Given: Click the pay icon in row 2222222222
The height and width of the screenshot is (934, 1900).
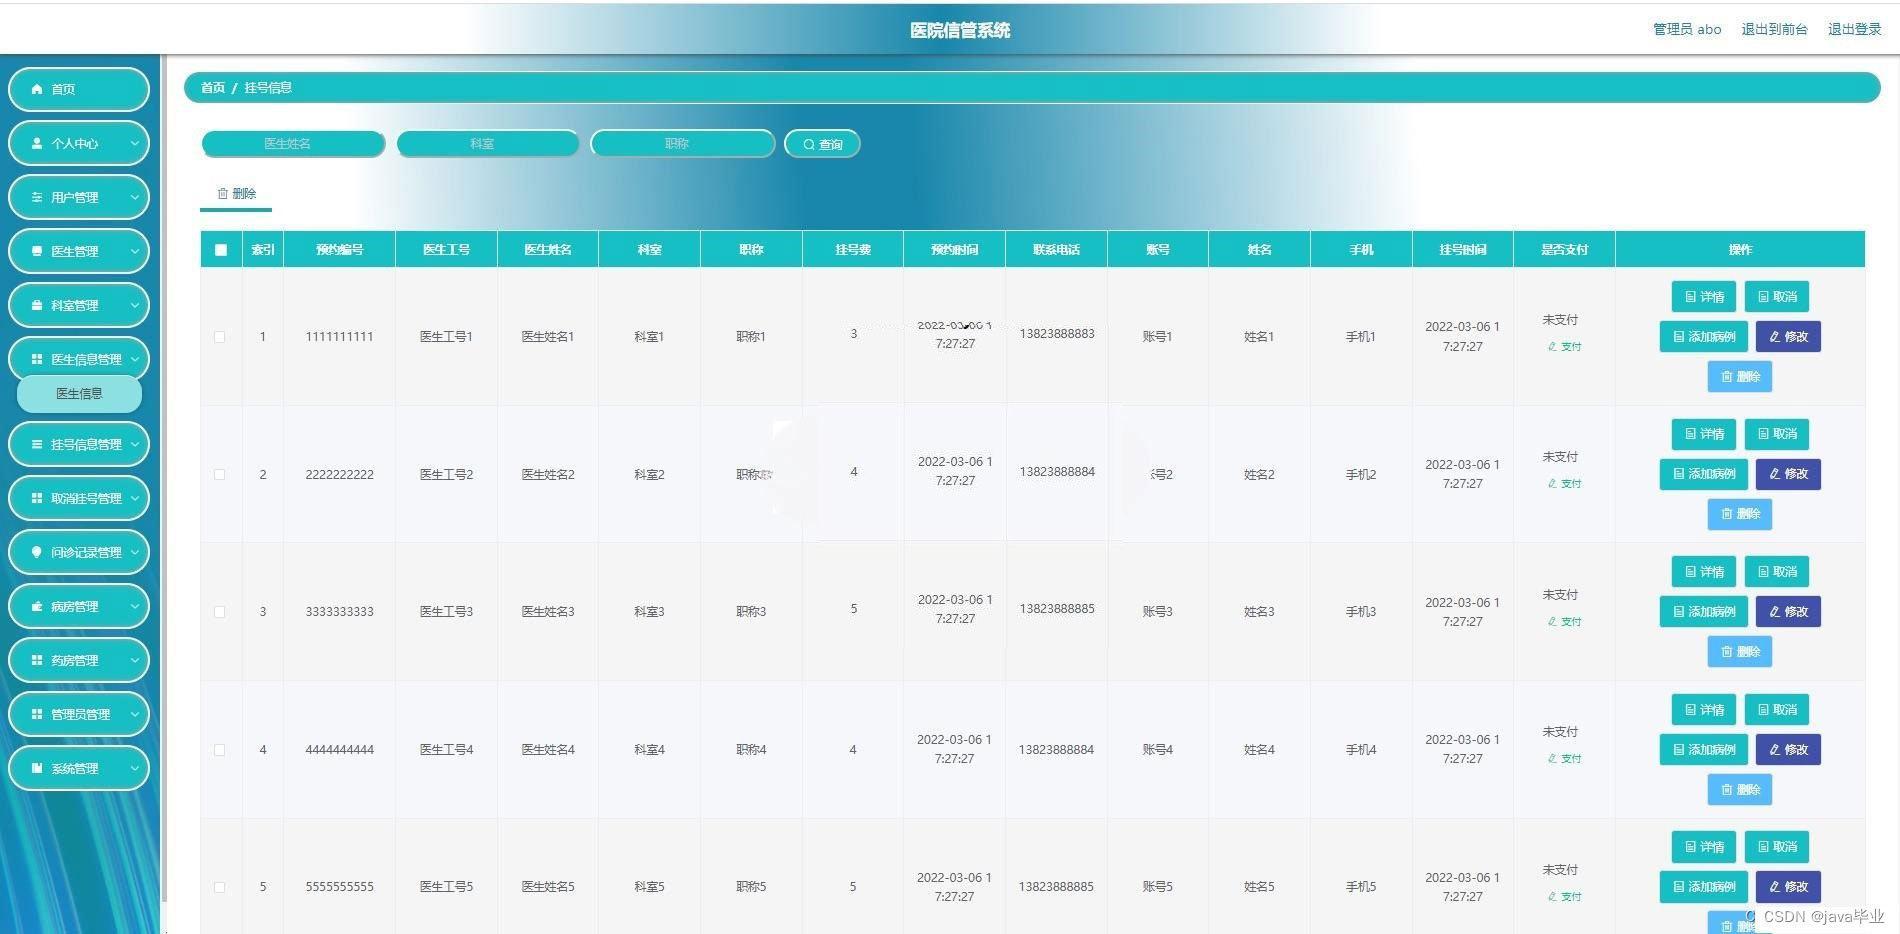Looking at the screenshot, I should click(x=1552, y=484).
